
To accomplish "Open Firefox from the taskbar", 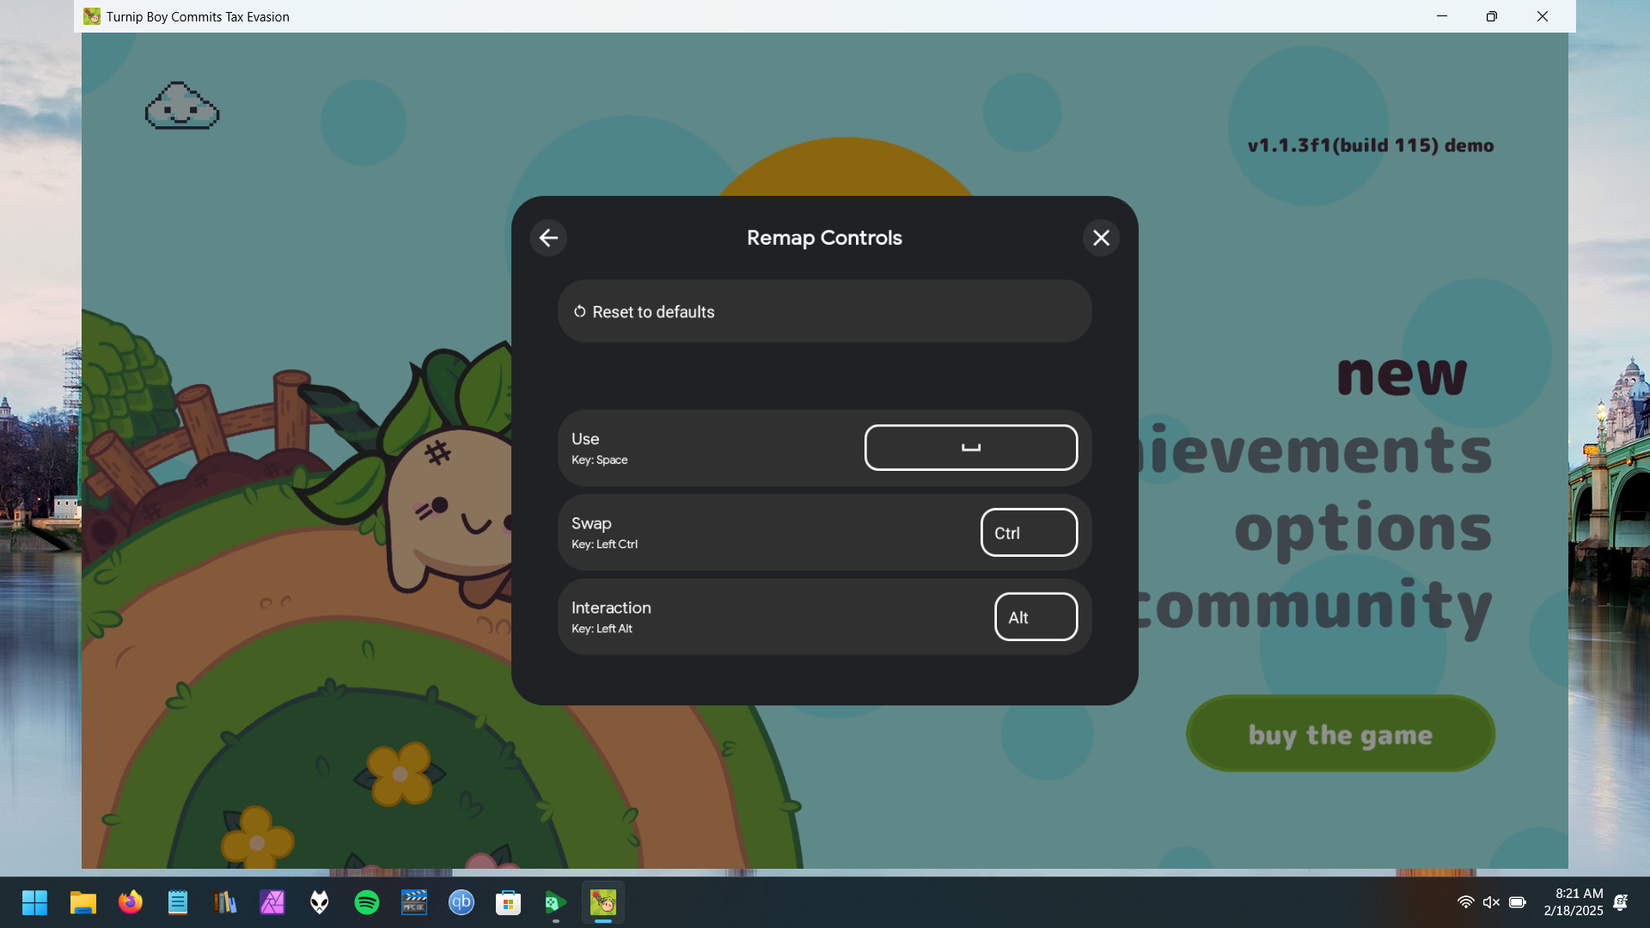I will [x=130, y=902].
